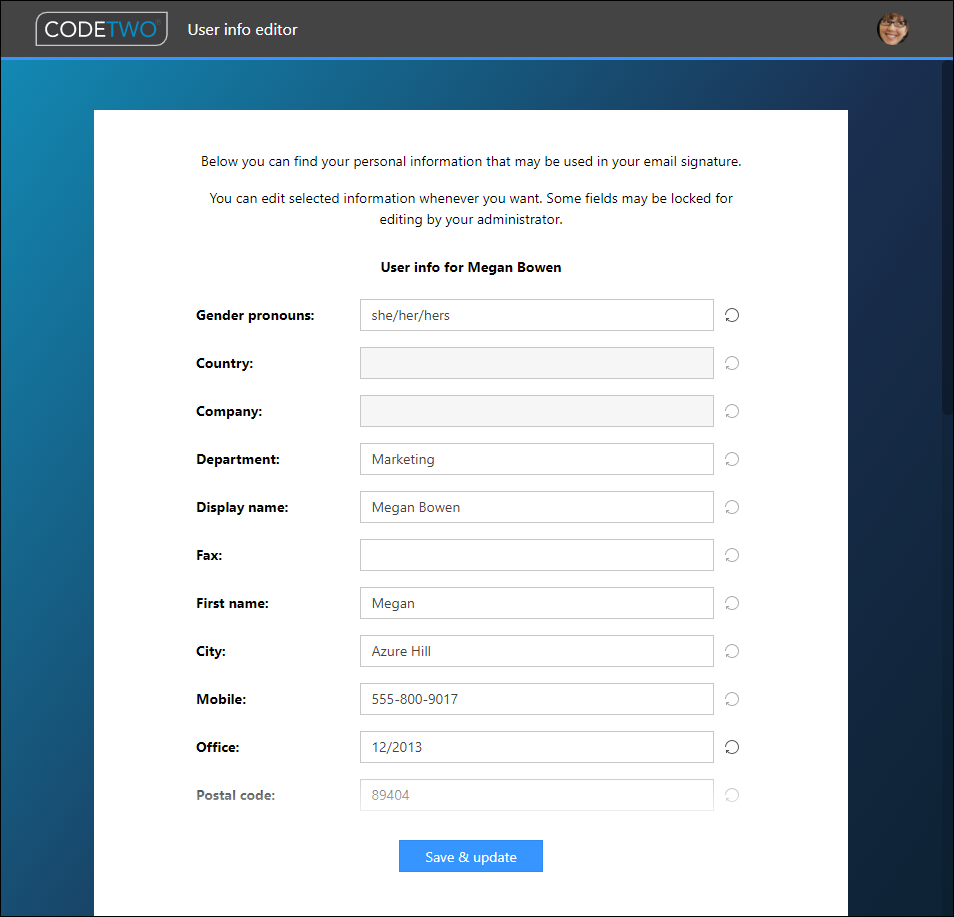954x917 pixels.
Task: Reset the Gender pronouns field value
Action: (x=731, y=315)
